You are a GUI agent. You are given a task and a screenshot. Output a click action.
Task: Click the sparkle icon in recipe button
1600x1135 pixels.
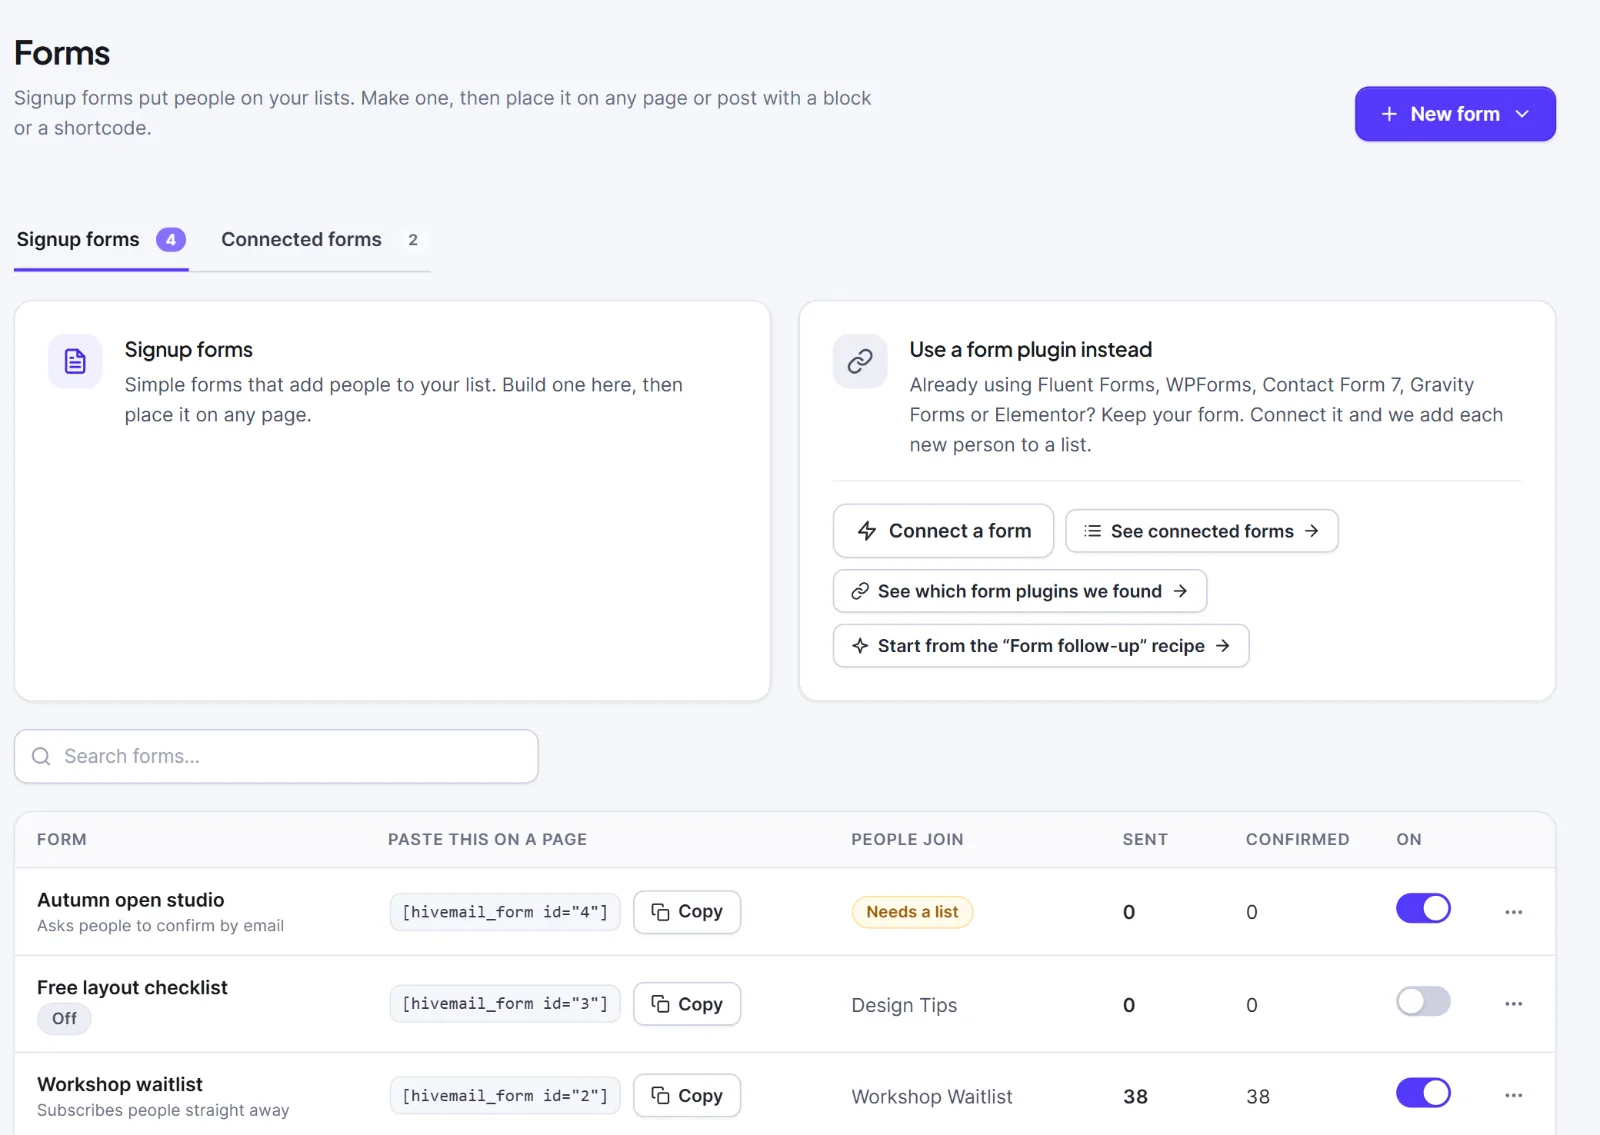860,646
